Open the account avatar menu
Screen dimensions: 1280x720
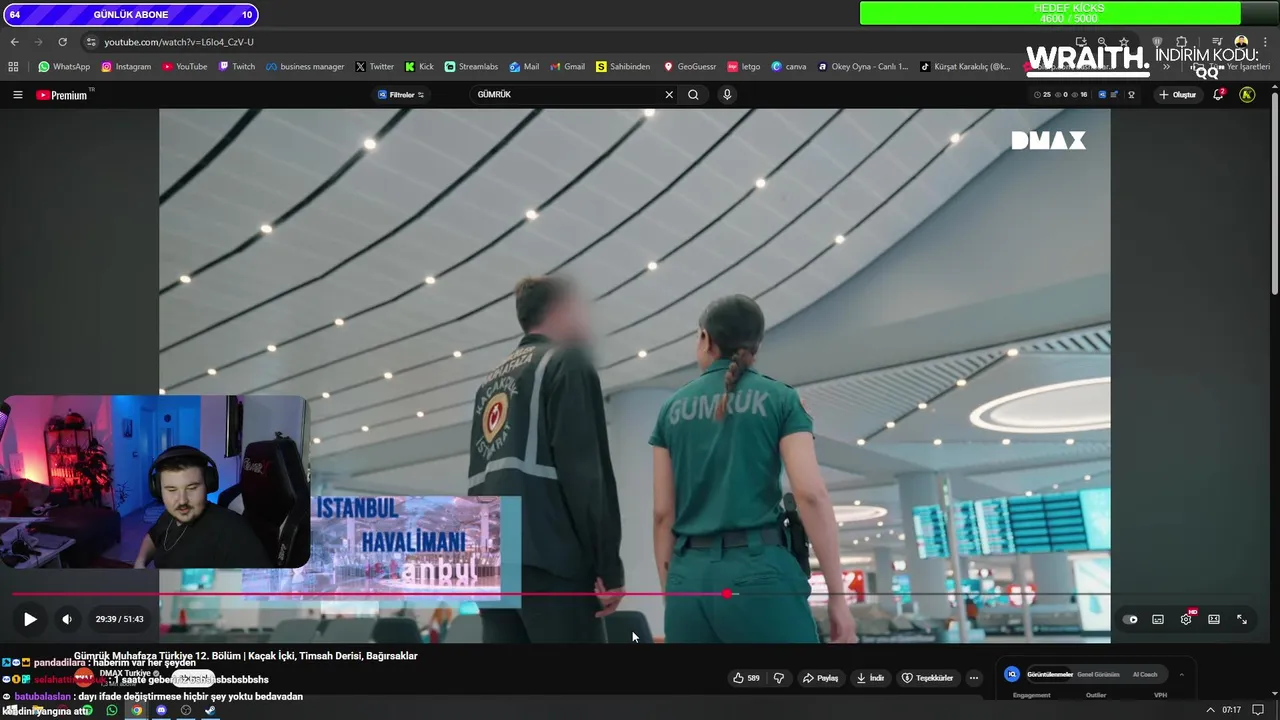[x=1247, y=95]
